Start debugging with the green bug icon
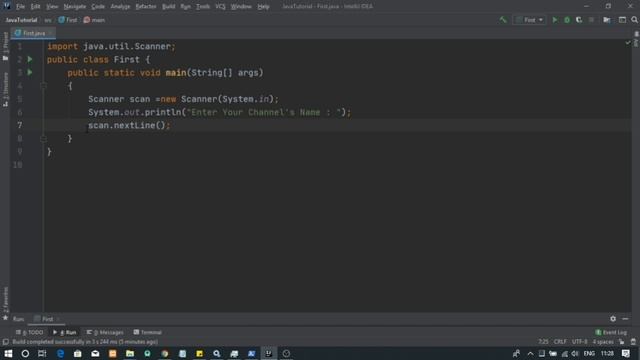This screenshot has height=360, width=640. tap(567, 20)
